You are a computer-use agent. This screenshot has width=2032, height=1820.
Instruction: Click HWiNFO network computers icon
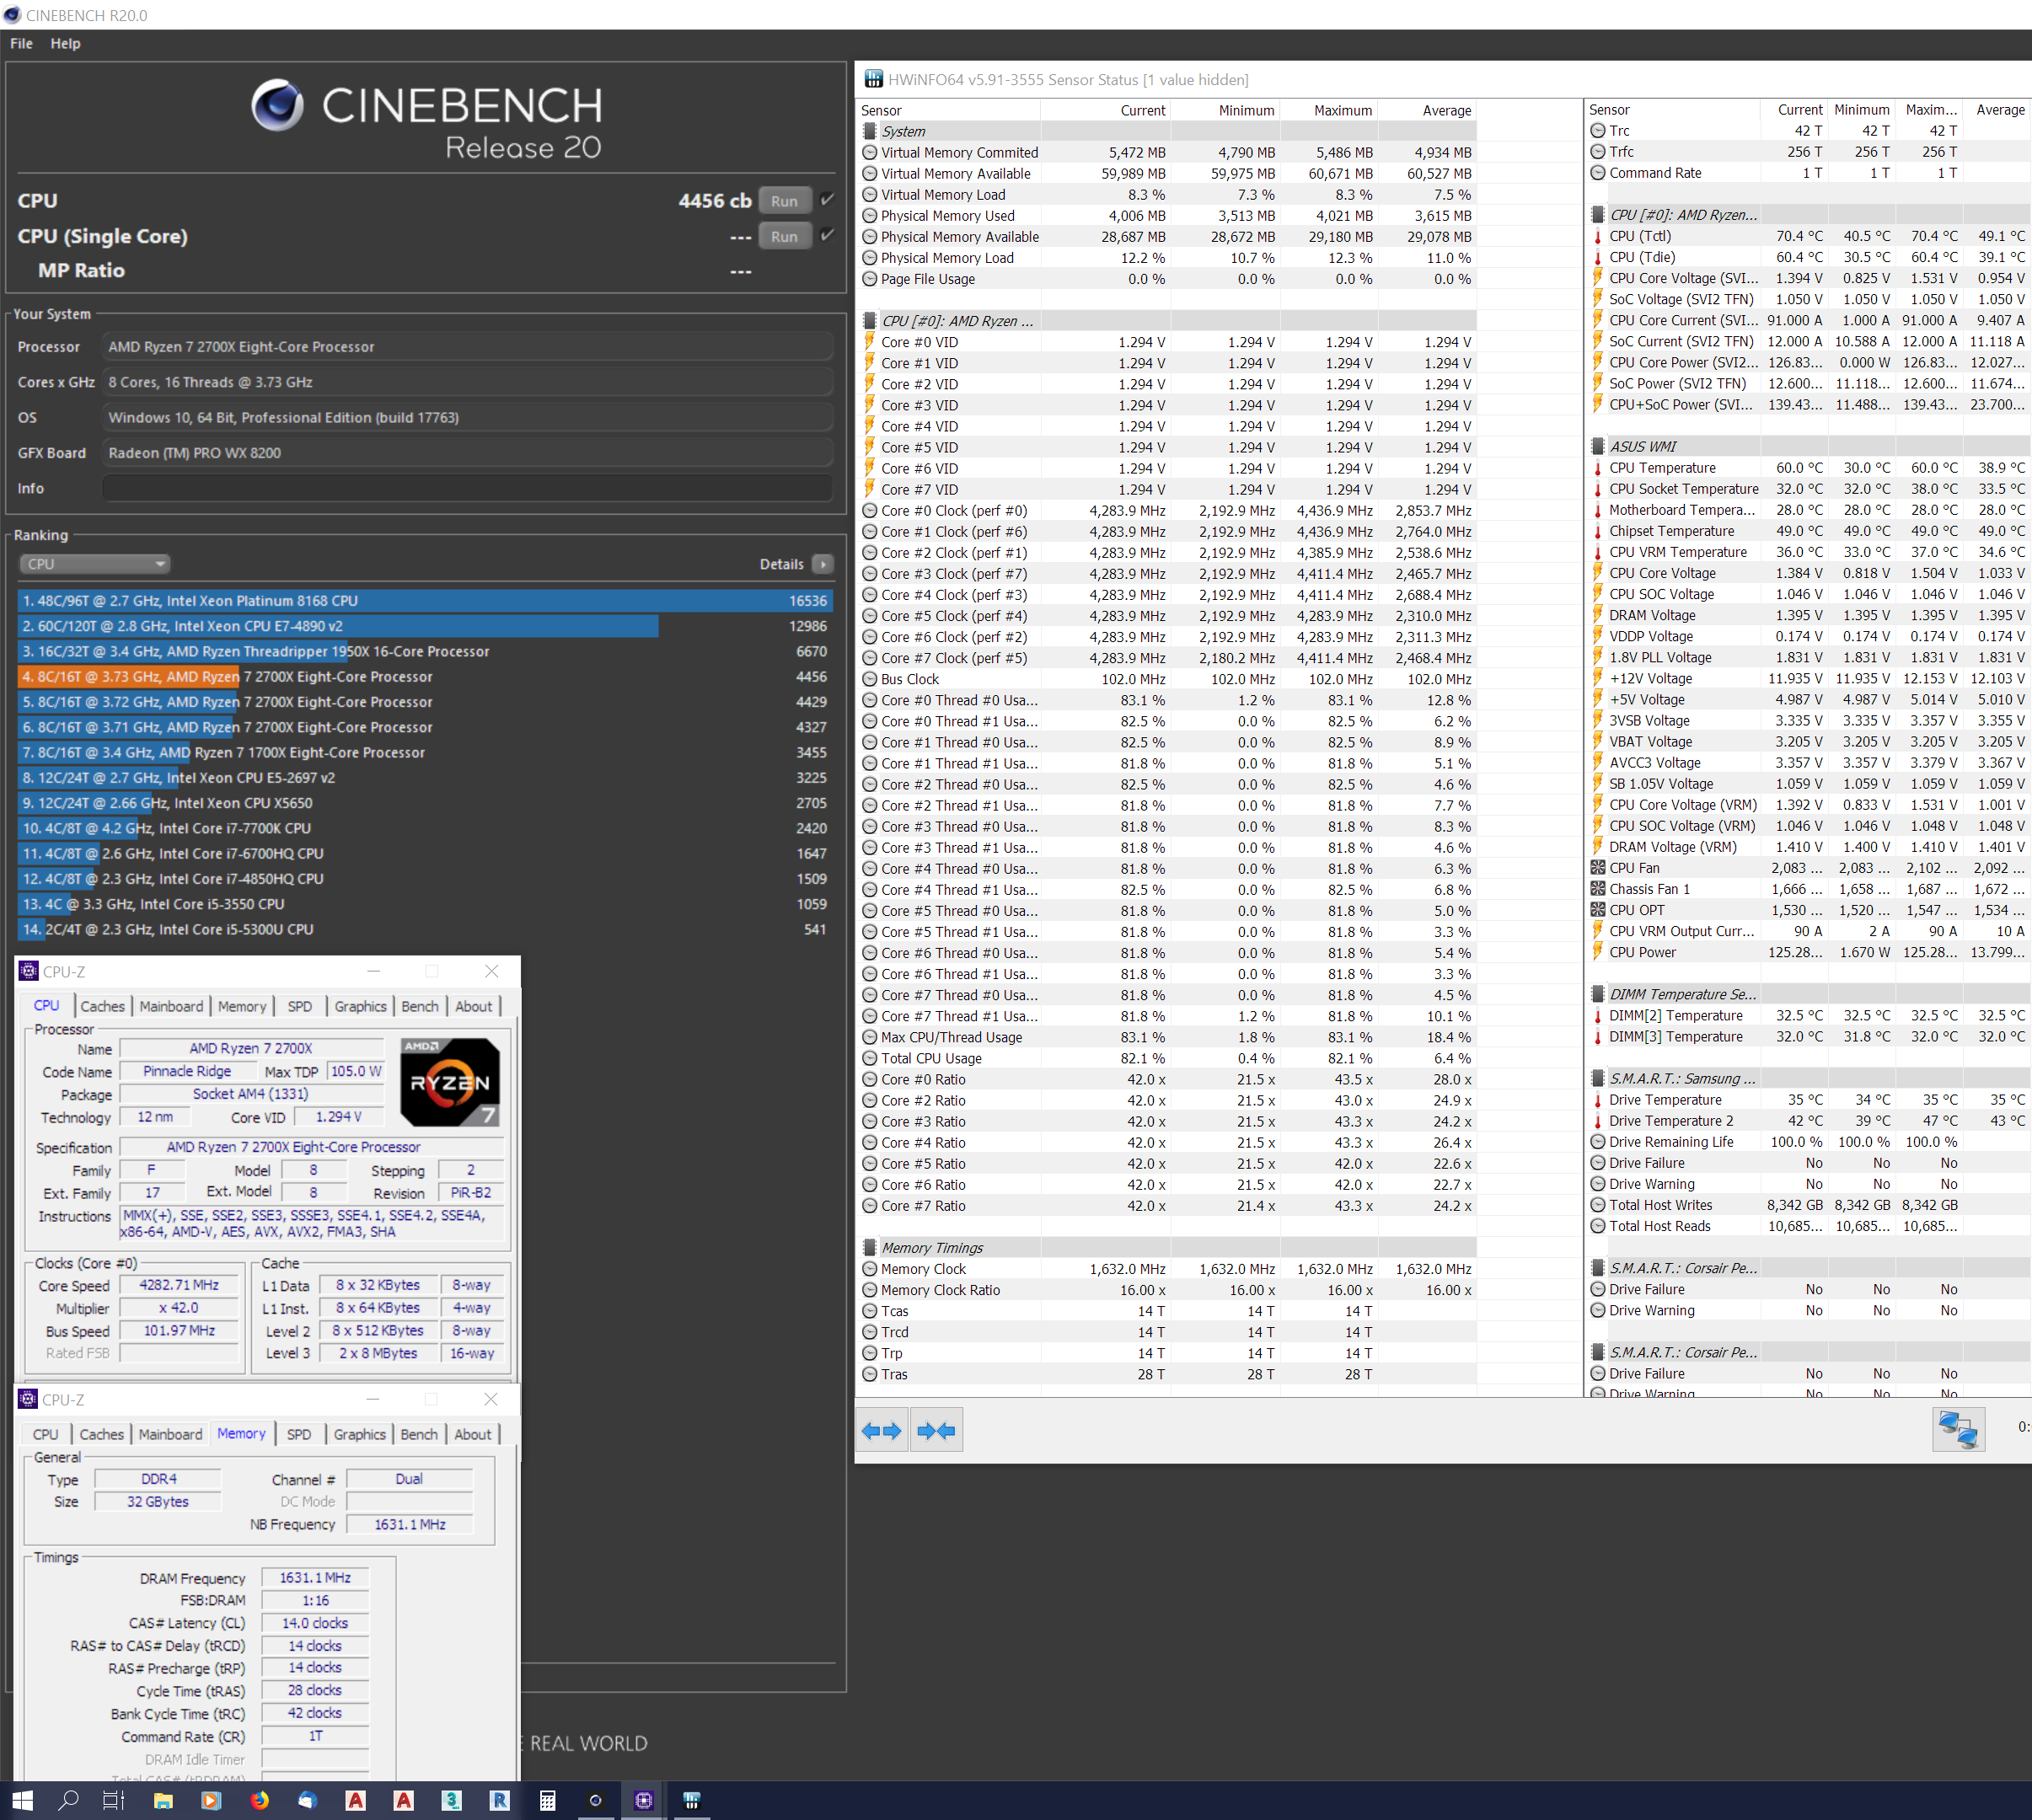(x=1958, y=1429)
